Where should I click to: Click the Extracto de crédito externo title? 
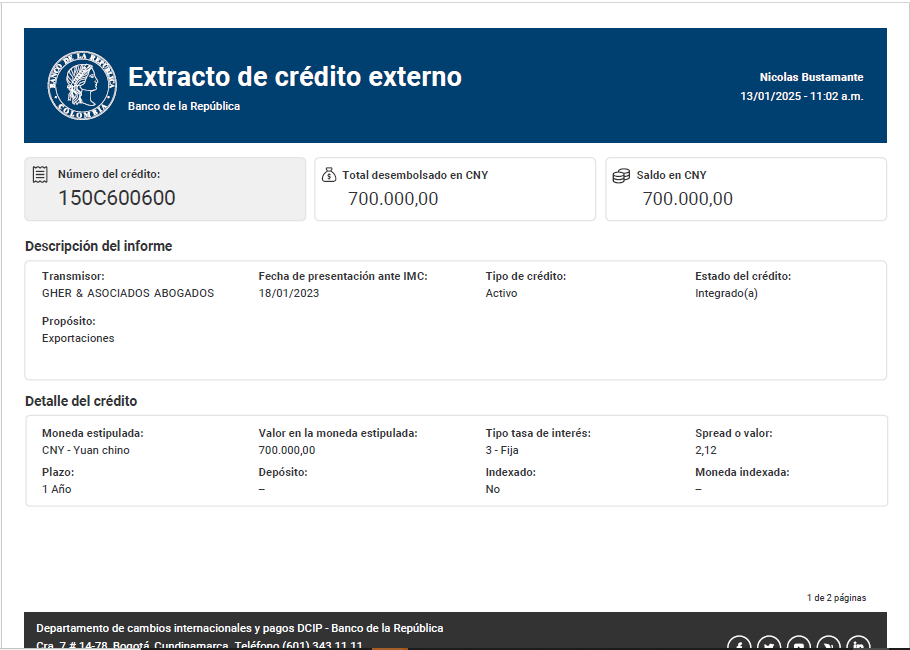[295, 77]
